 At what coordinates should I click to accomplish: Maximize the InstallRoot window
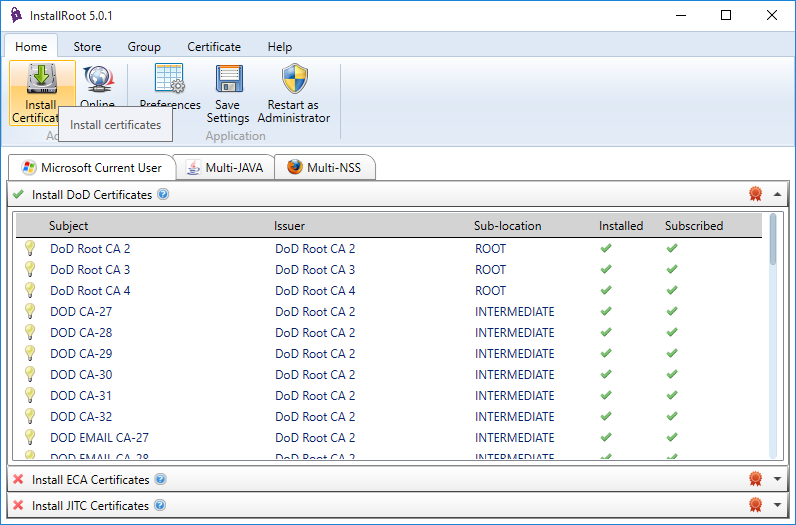click(726, 15)
